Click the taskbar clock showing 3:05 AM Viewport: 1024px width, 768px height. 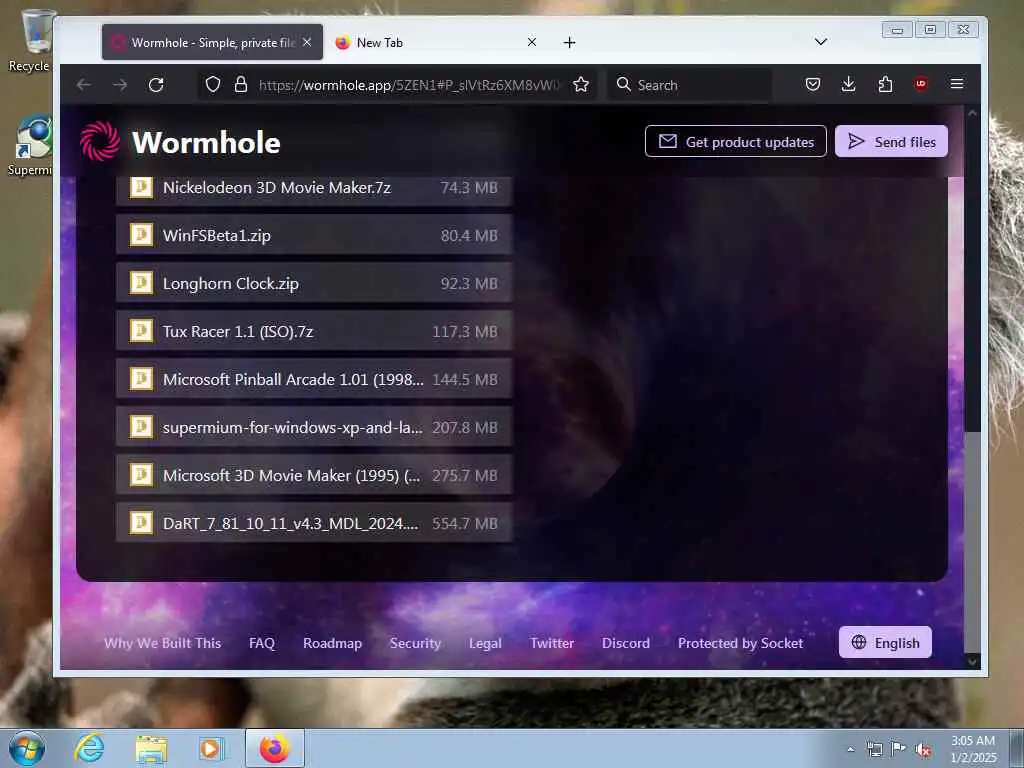click(x=973, y=748)
